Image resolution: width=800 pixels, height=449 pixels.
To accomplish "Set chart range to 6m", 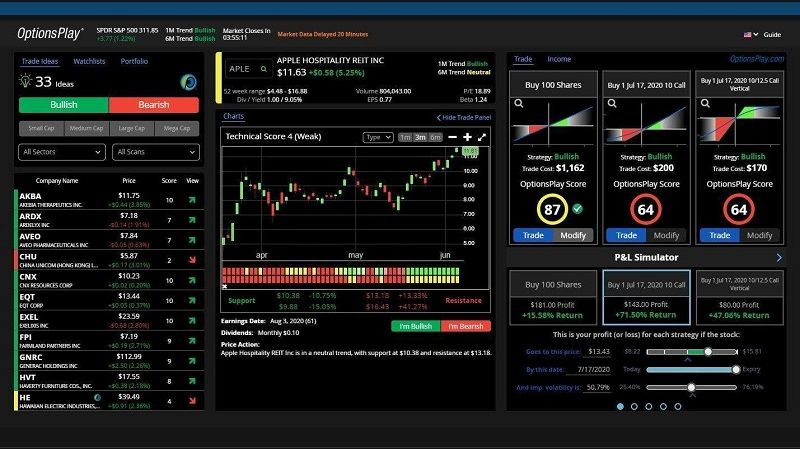I will (435, 137).
